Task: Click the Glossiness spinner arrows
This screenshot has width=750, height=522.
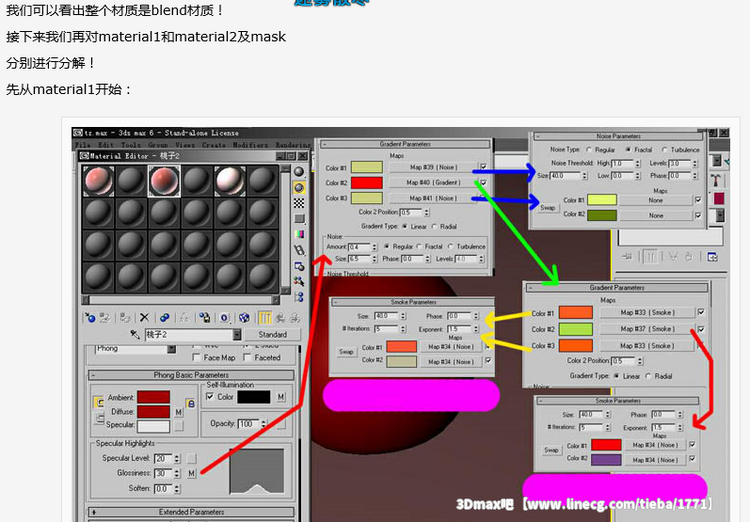Action: [x=177, y=473]
